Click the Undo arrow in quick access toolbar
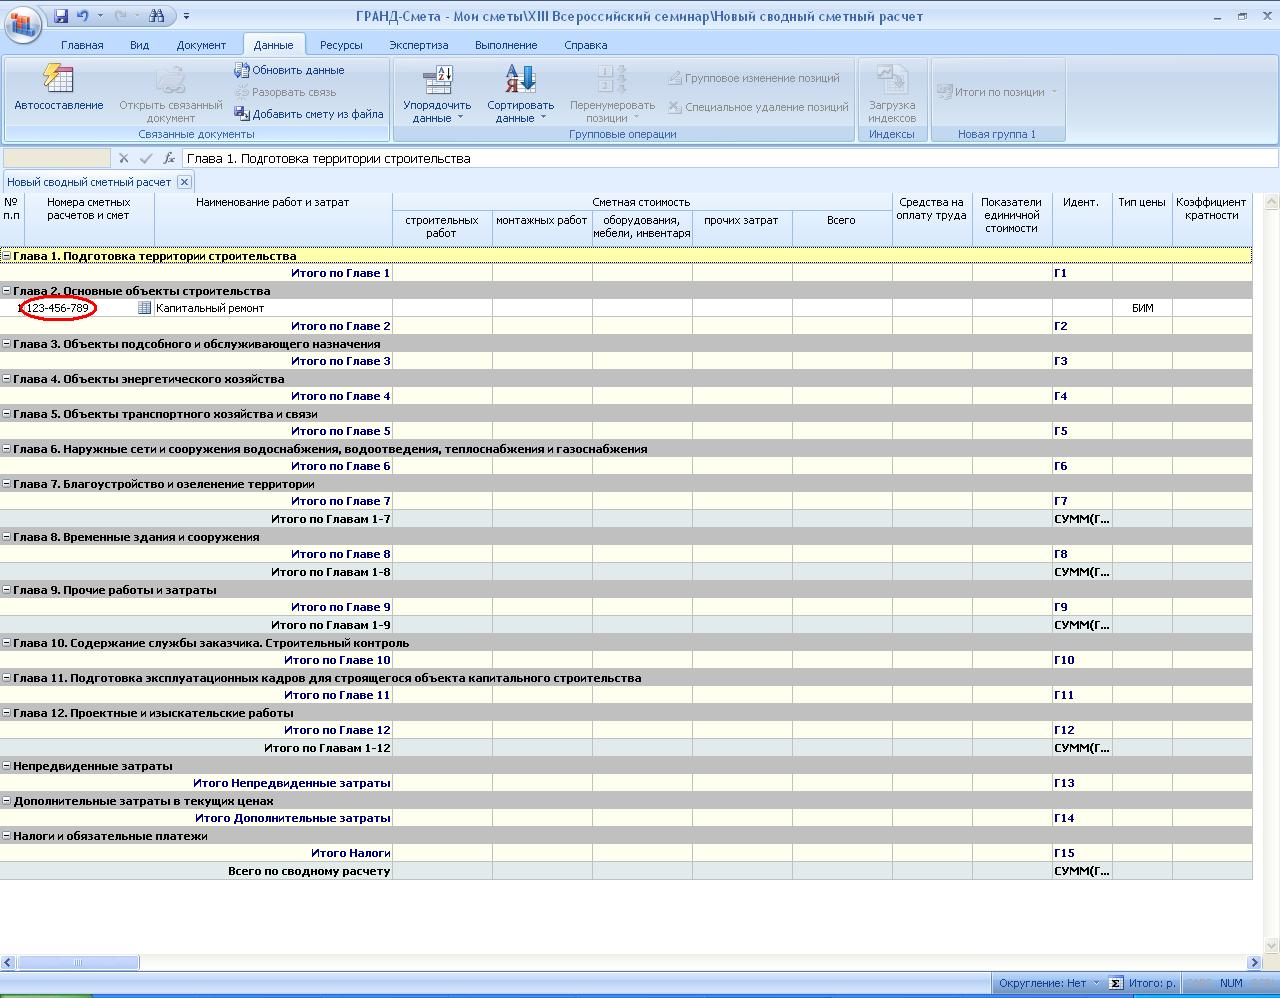This screenshot has width=1280, height=998. tap(83, 16)
